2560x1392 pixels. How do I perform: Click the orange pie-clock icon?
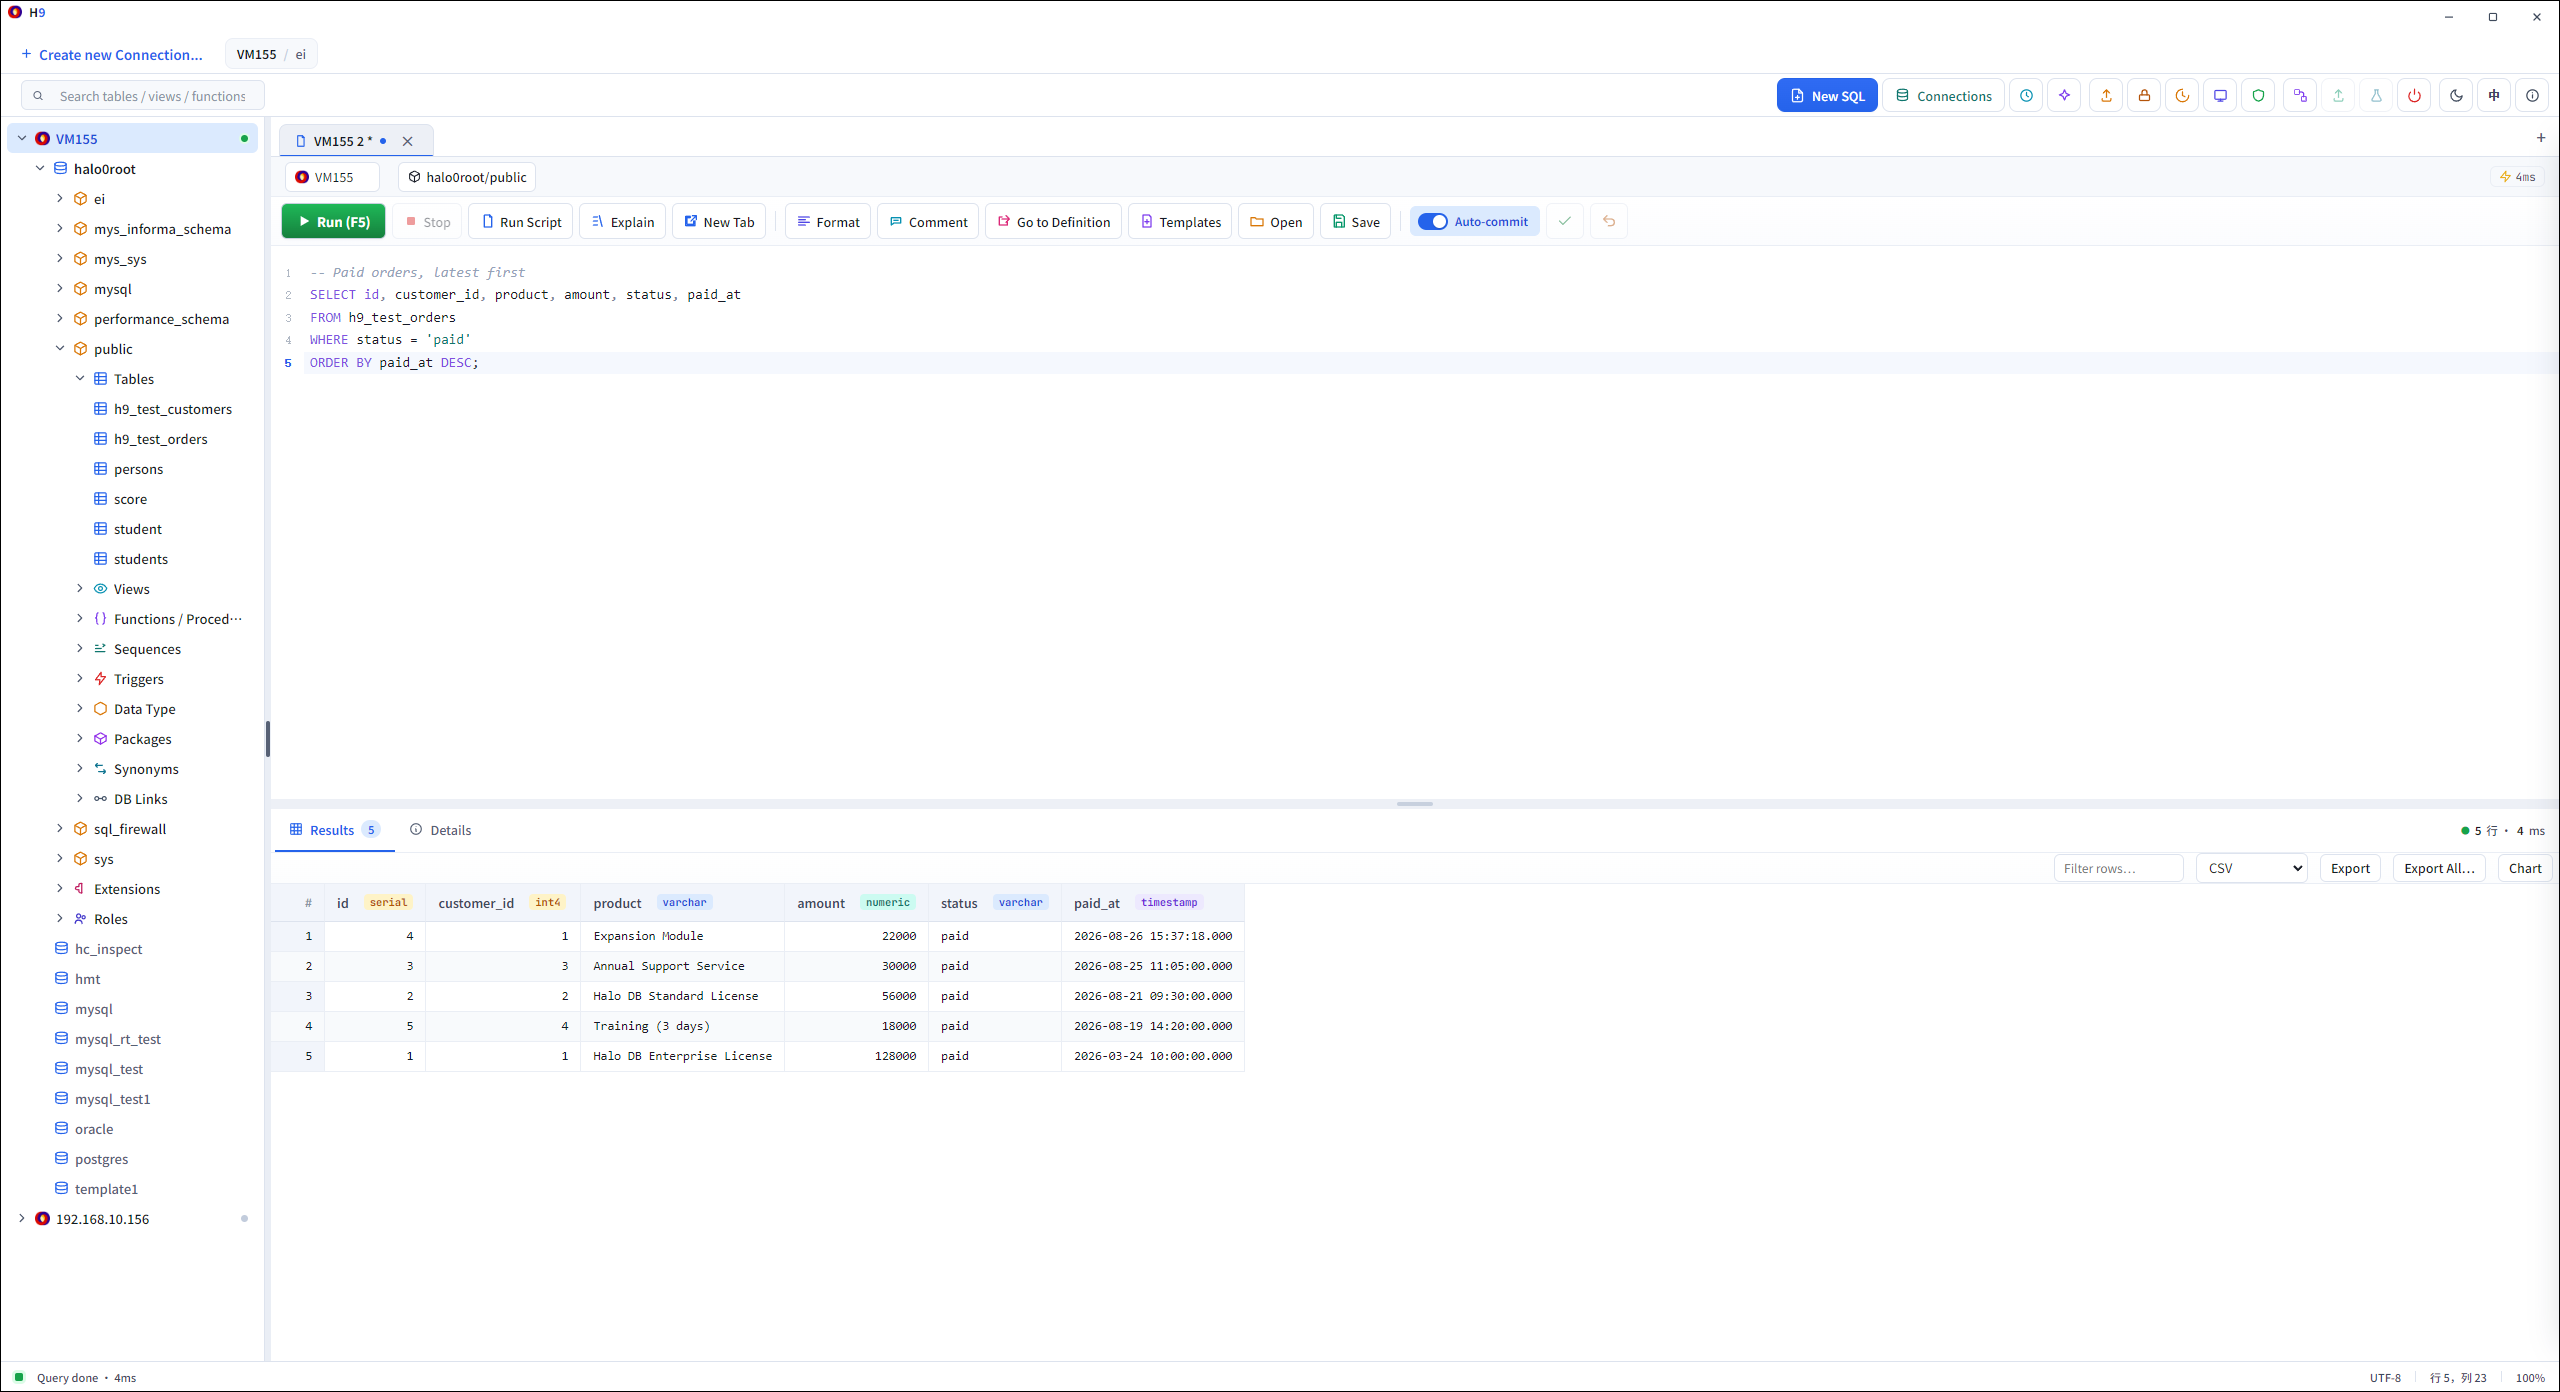pyautogui.click(x=2182, y=96)
